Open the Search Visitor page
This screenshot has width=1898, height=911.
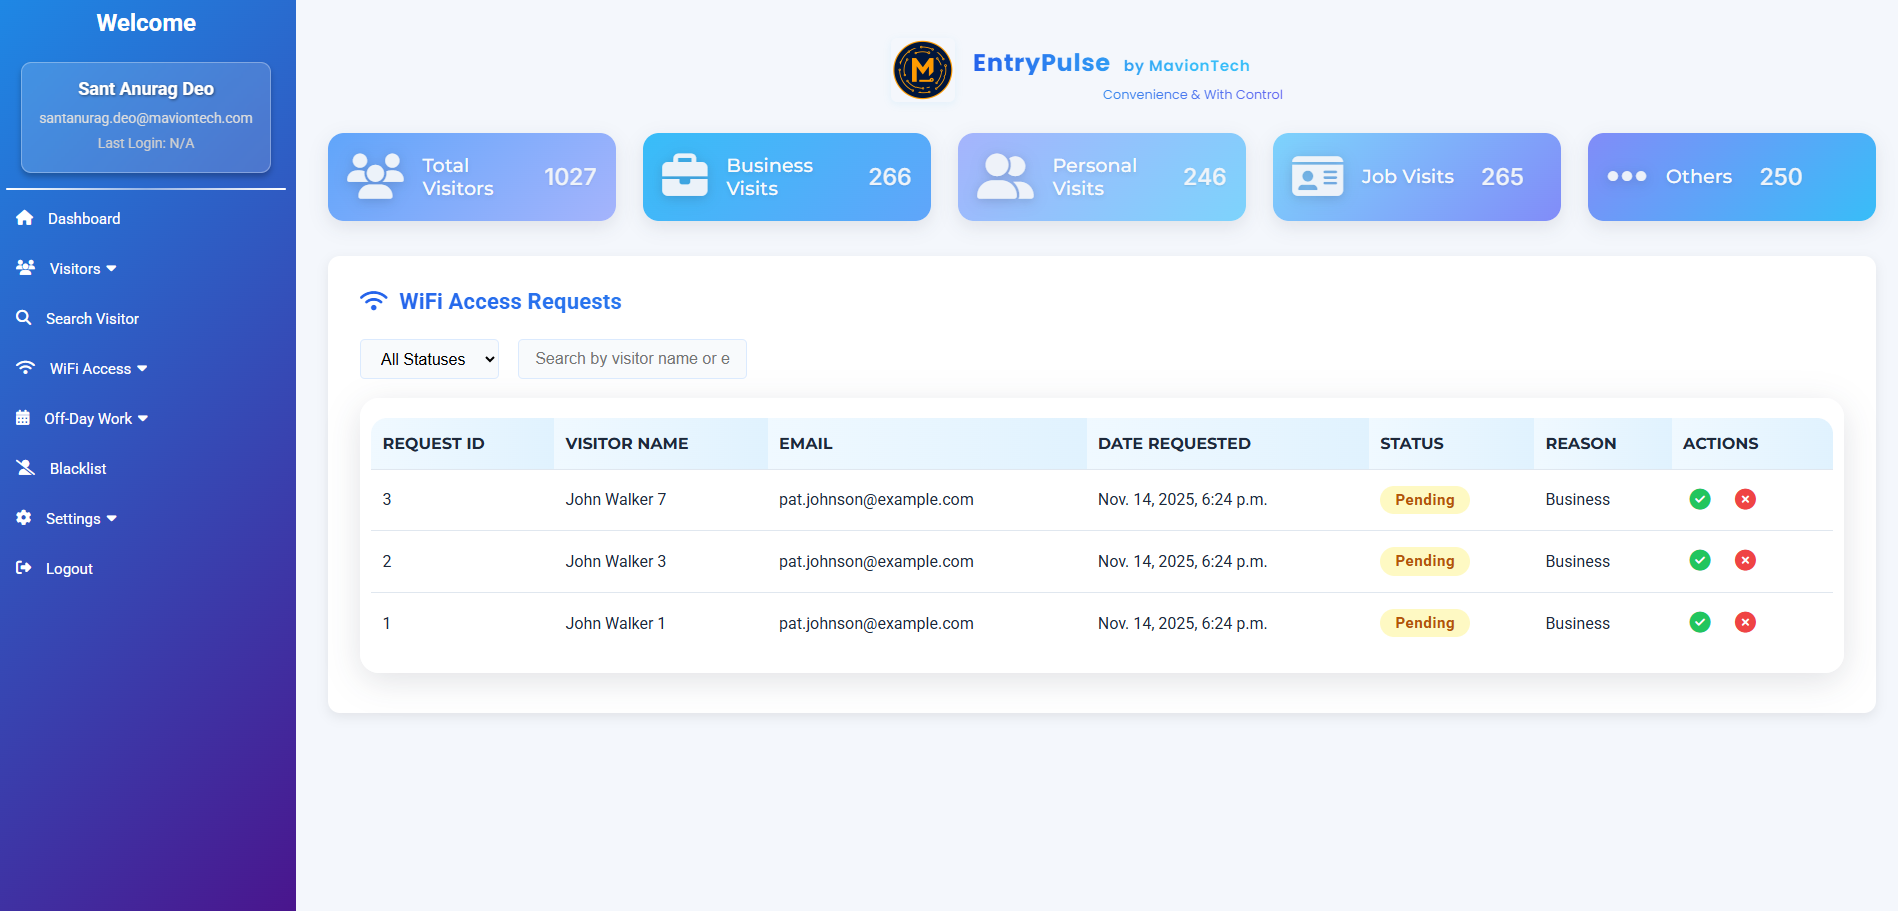pos(91,319)
